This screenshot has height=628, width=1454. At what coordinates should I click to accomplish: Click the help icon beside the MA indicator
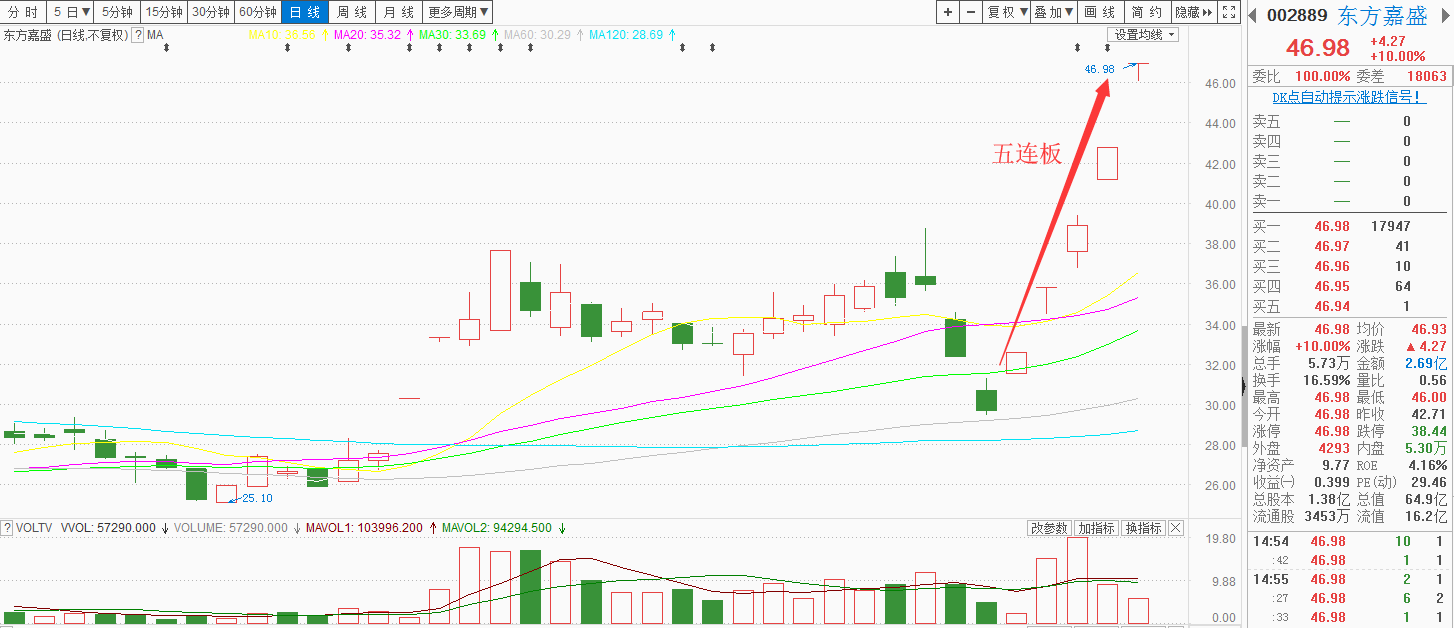pos(138,35)
